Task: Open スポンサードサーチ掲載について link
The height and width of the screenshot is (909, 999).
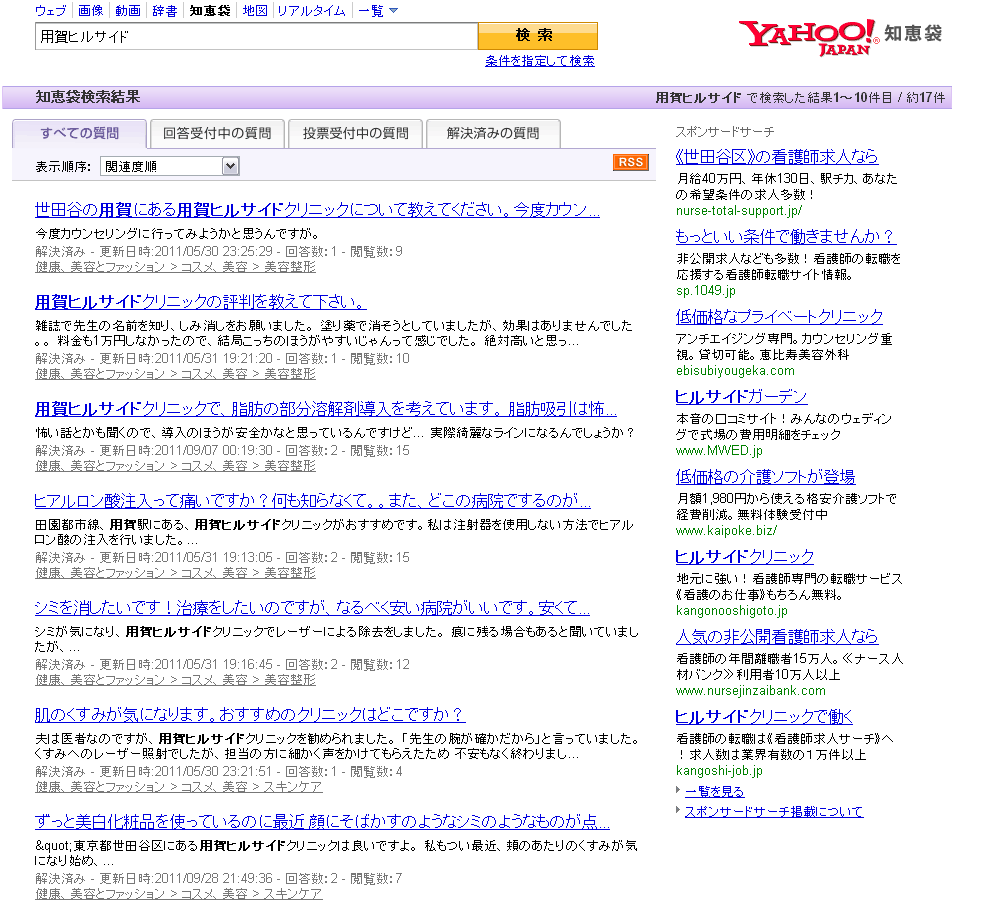Action: tap(774, 812)
